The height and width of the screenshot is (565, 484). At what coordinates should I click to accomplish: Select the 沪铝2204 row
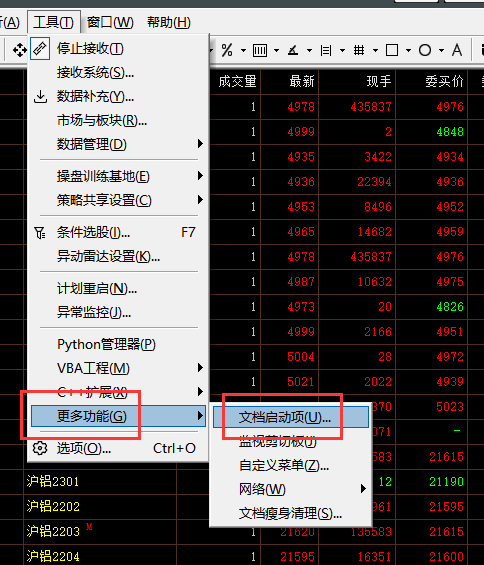[x=53, y=556]
